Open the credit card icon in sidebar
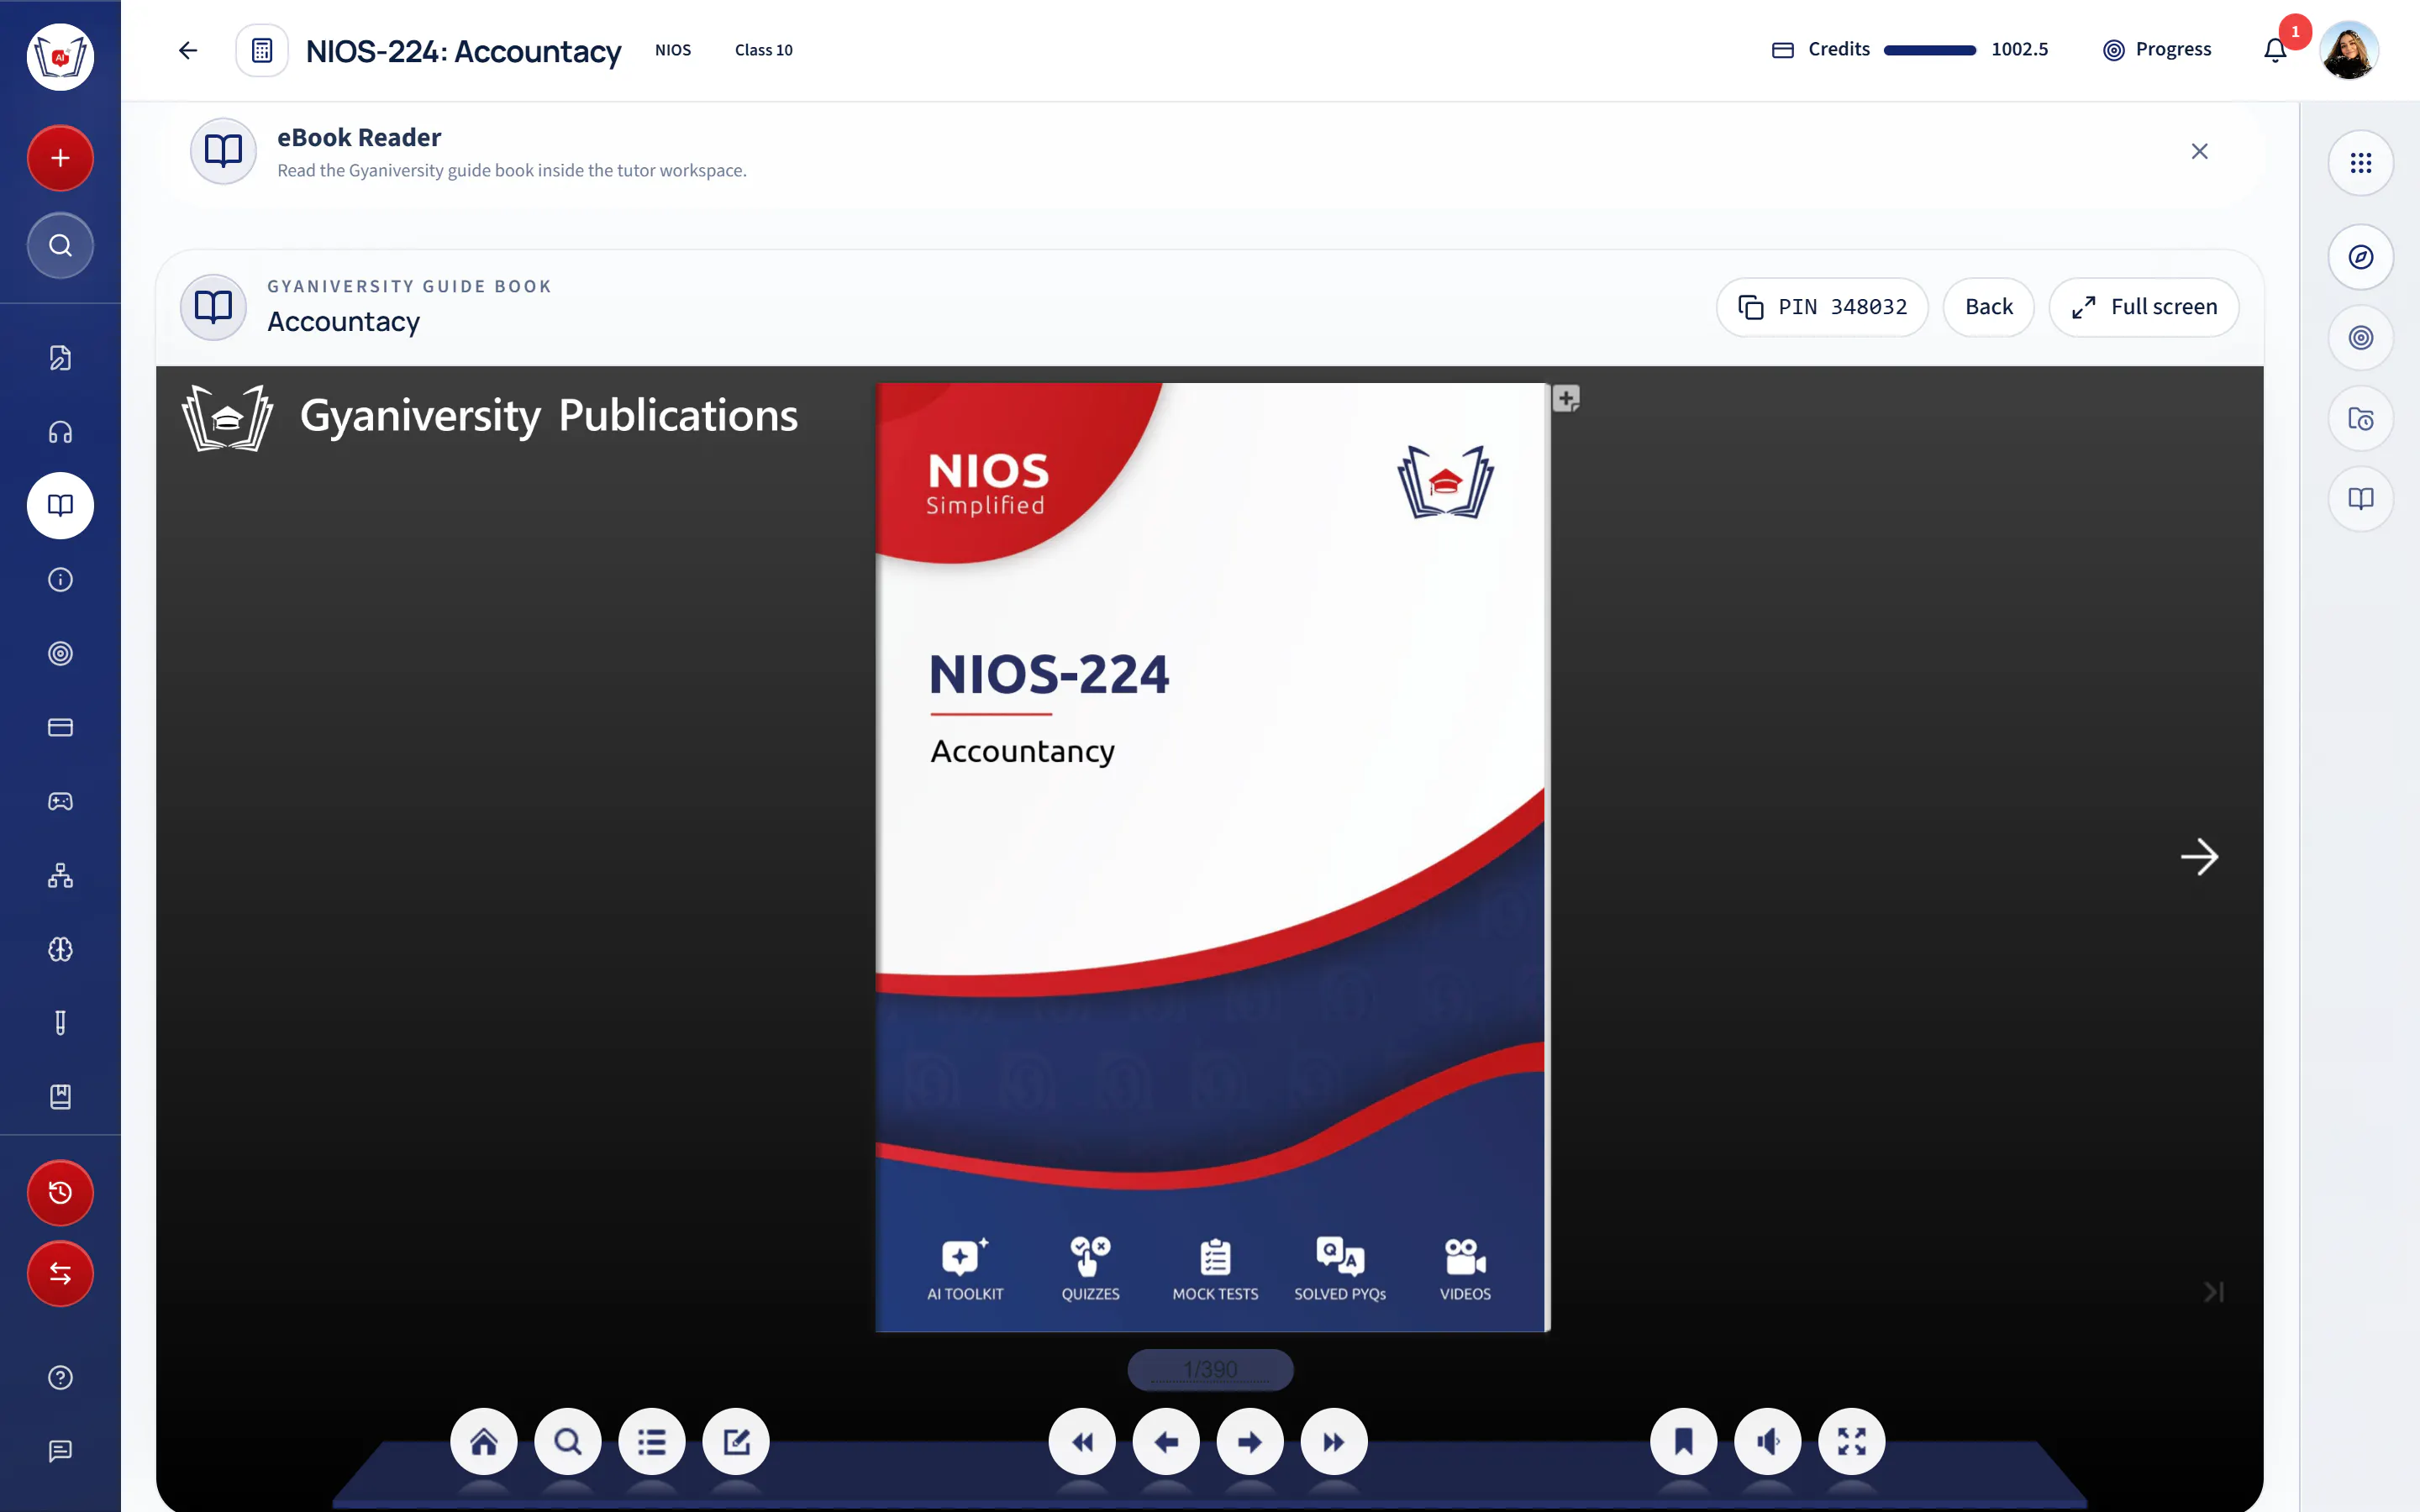The image size is (2420, 1512). pos(60,728)
